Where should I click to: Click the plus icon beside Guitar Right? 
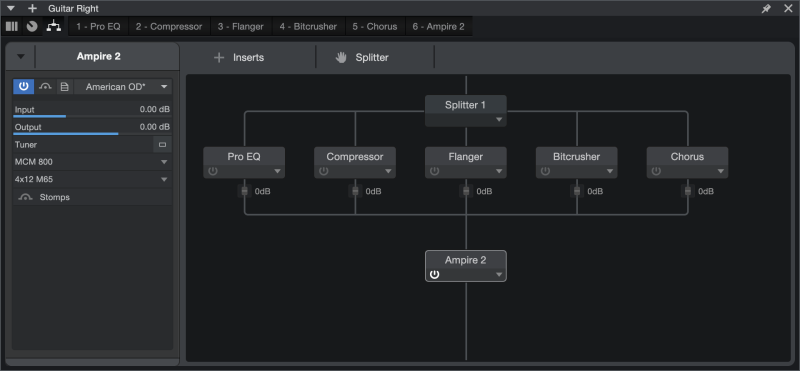(x=33, y=8)
